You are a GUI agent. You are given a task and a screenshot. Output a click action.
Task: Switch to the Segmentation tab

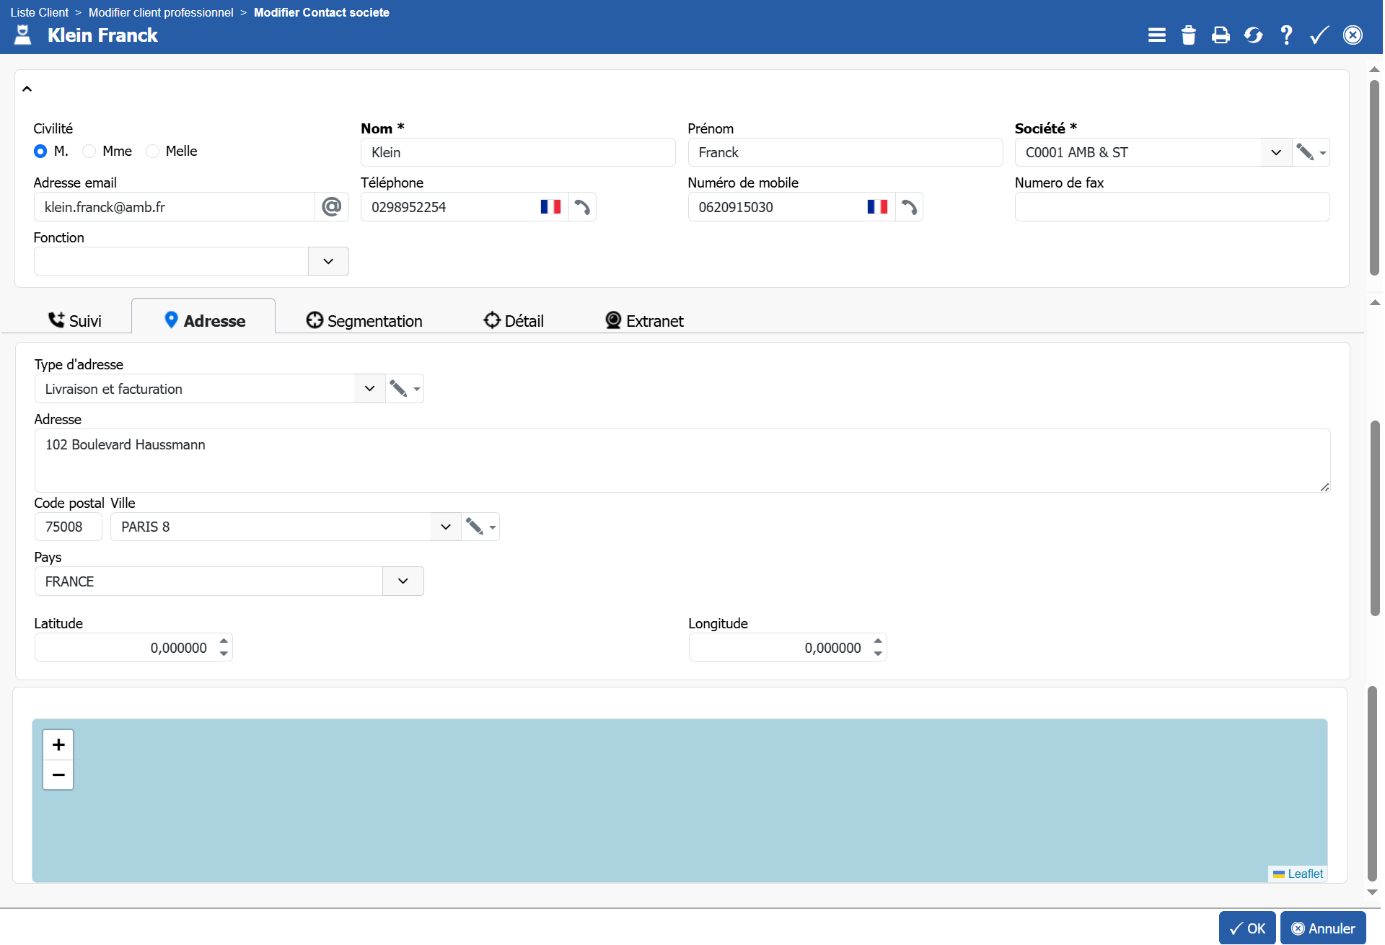(364, 321)
